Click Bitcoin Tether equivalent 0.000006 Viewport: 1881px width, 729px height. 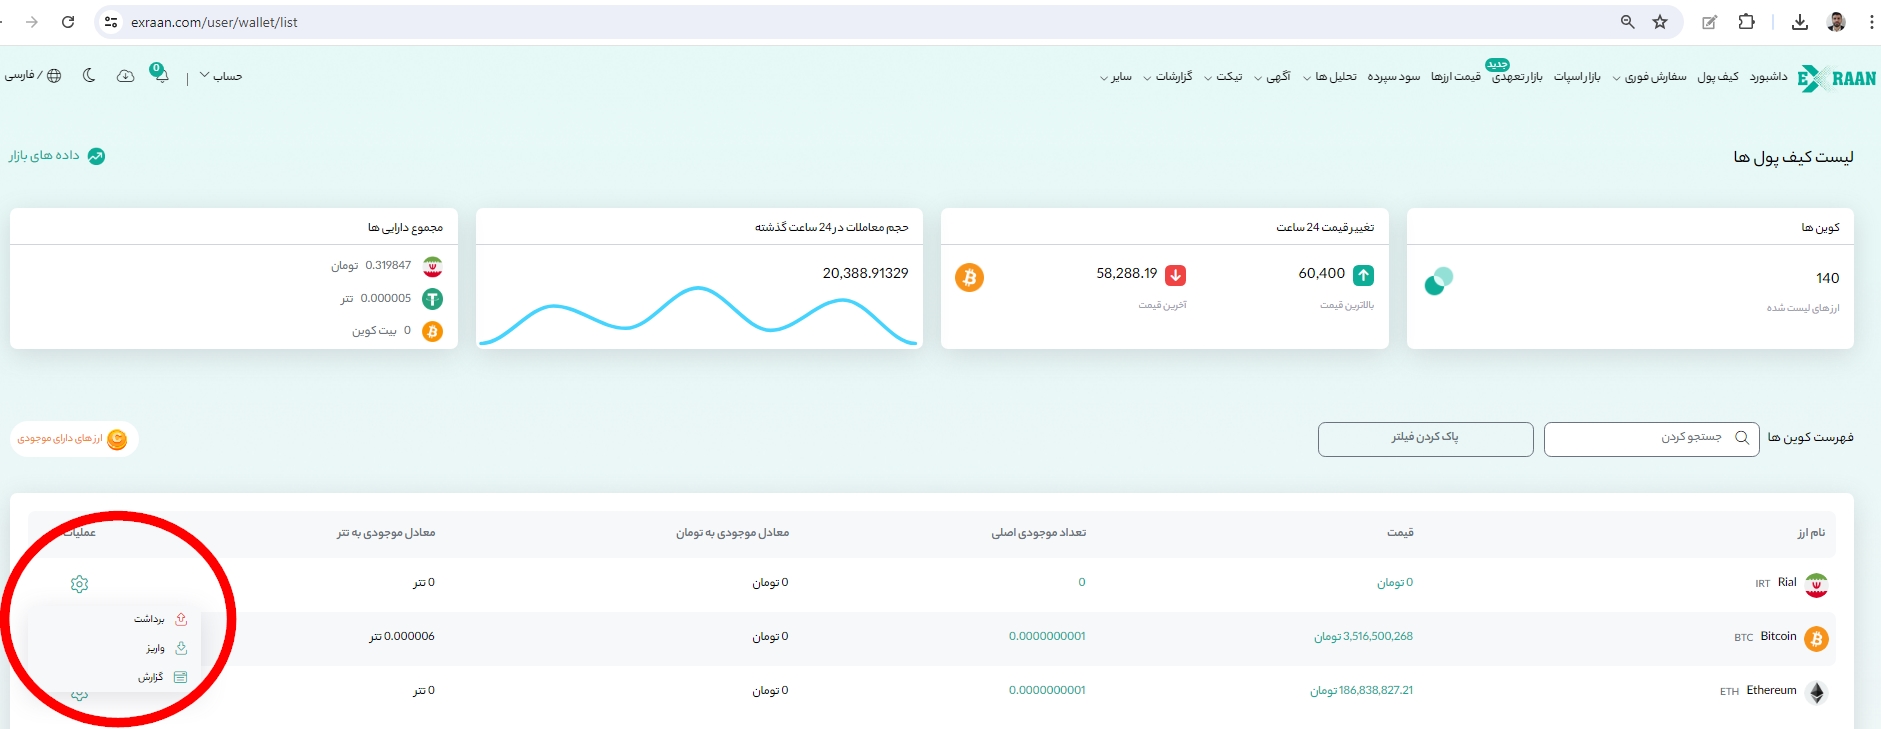(x=402, y=637)
